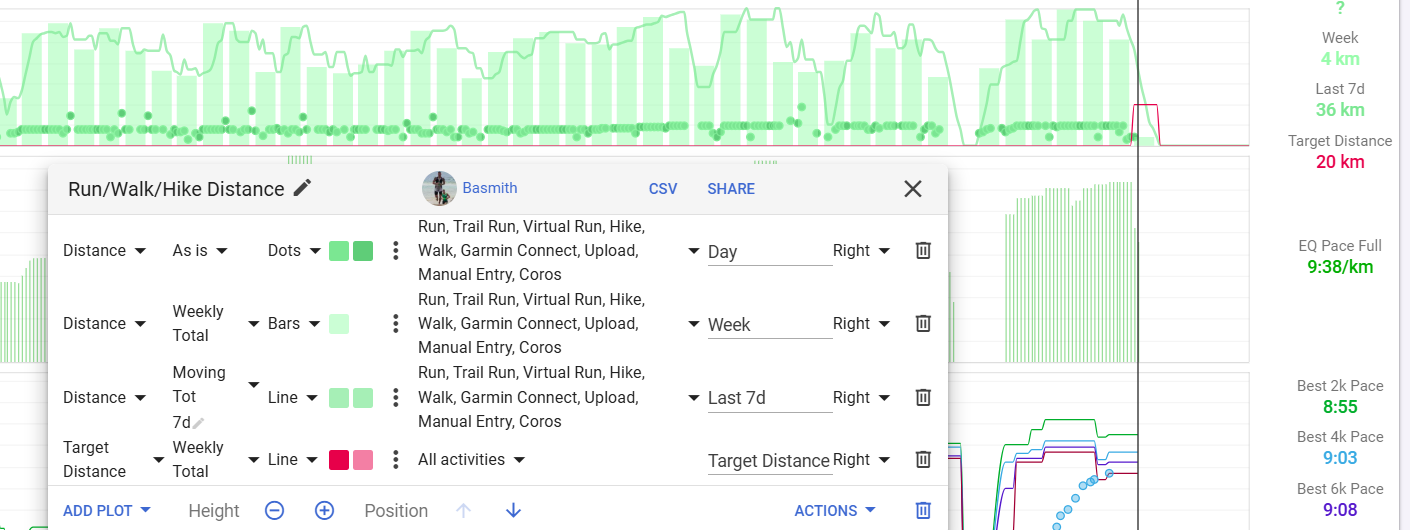1410x530 pixels.
Task: Expand the All activities filter dropdown
Action: tap(473, 460)
